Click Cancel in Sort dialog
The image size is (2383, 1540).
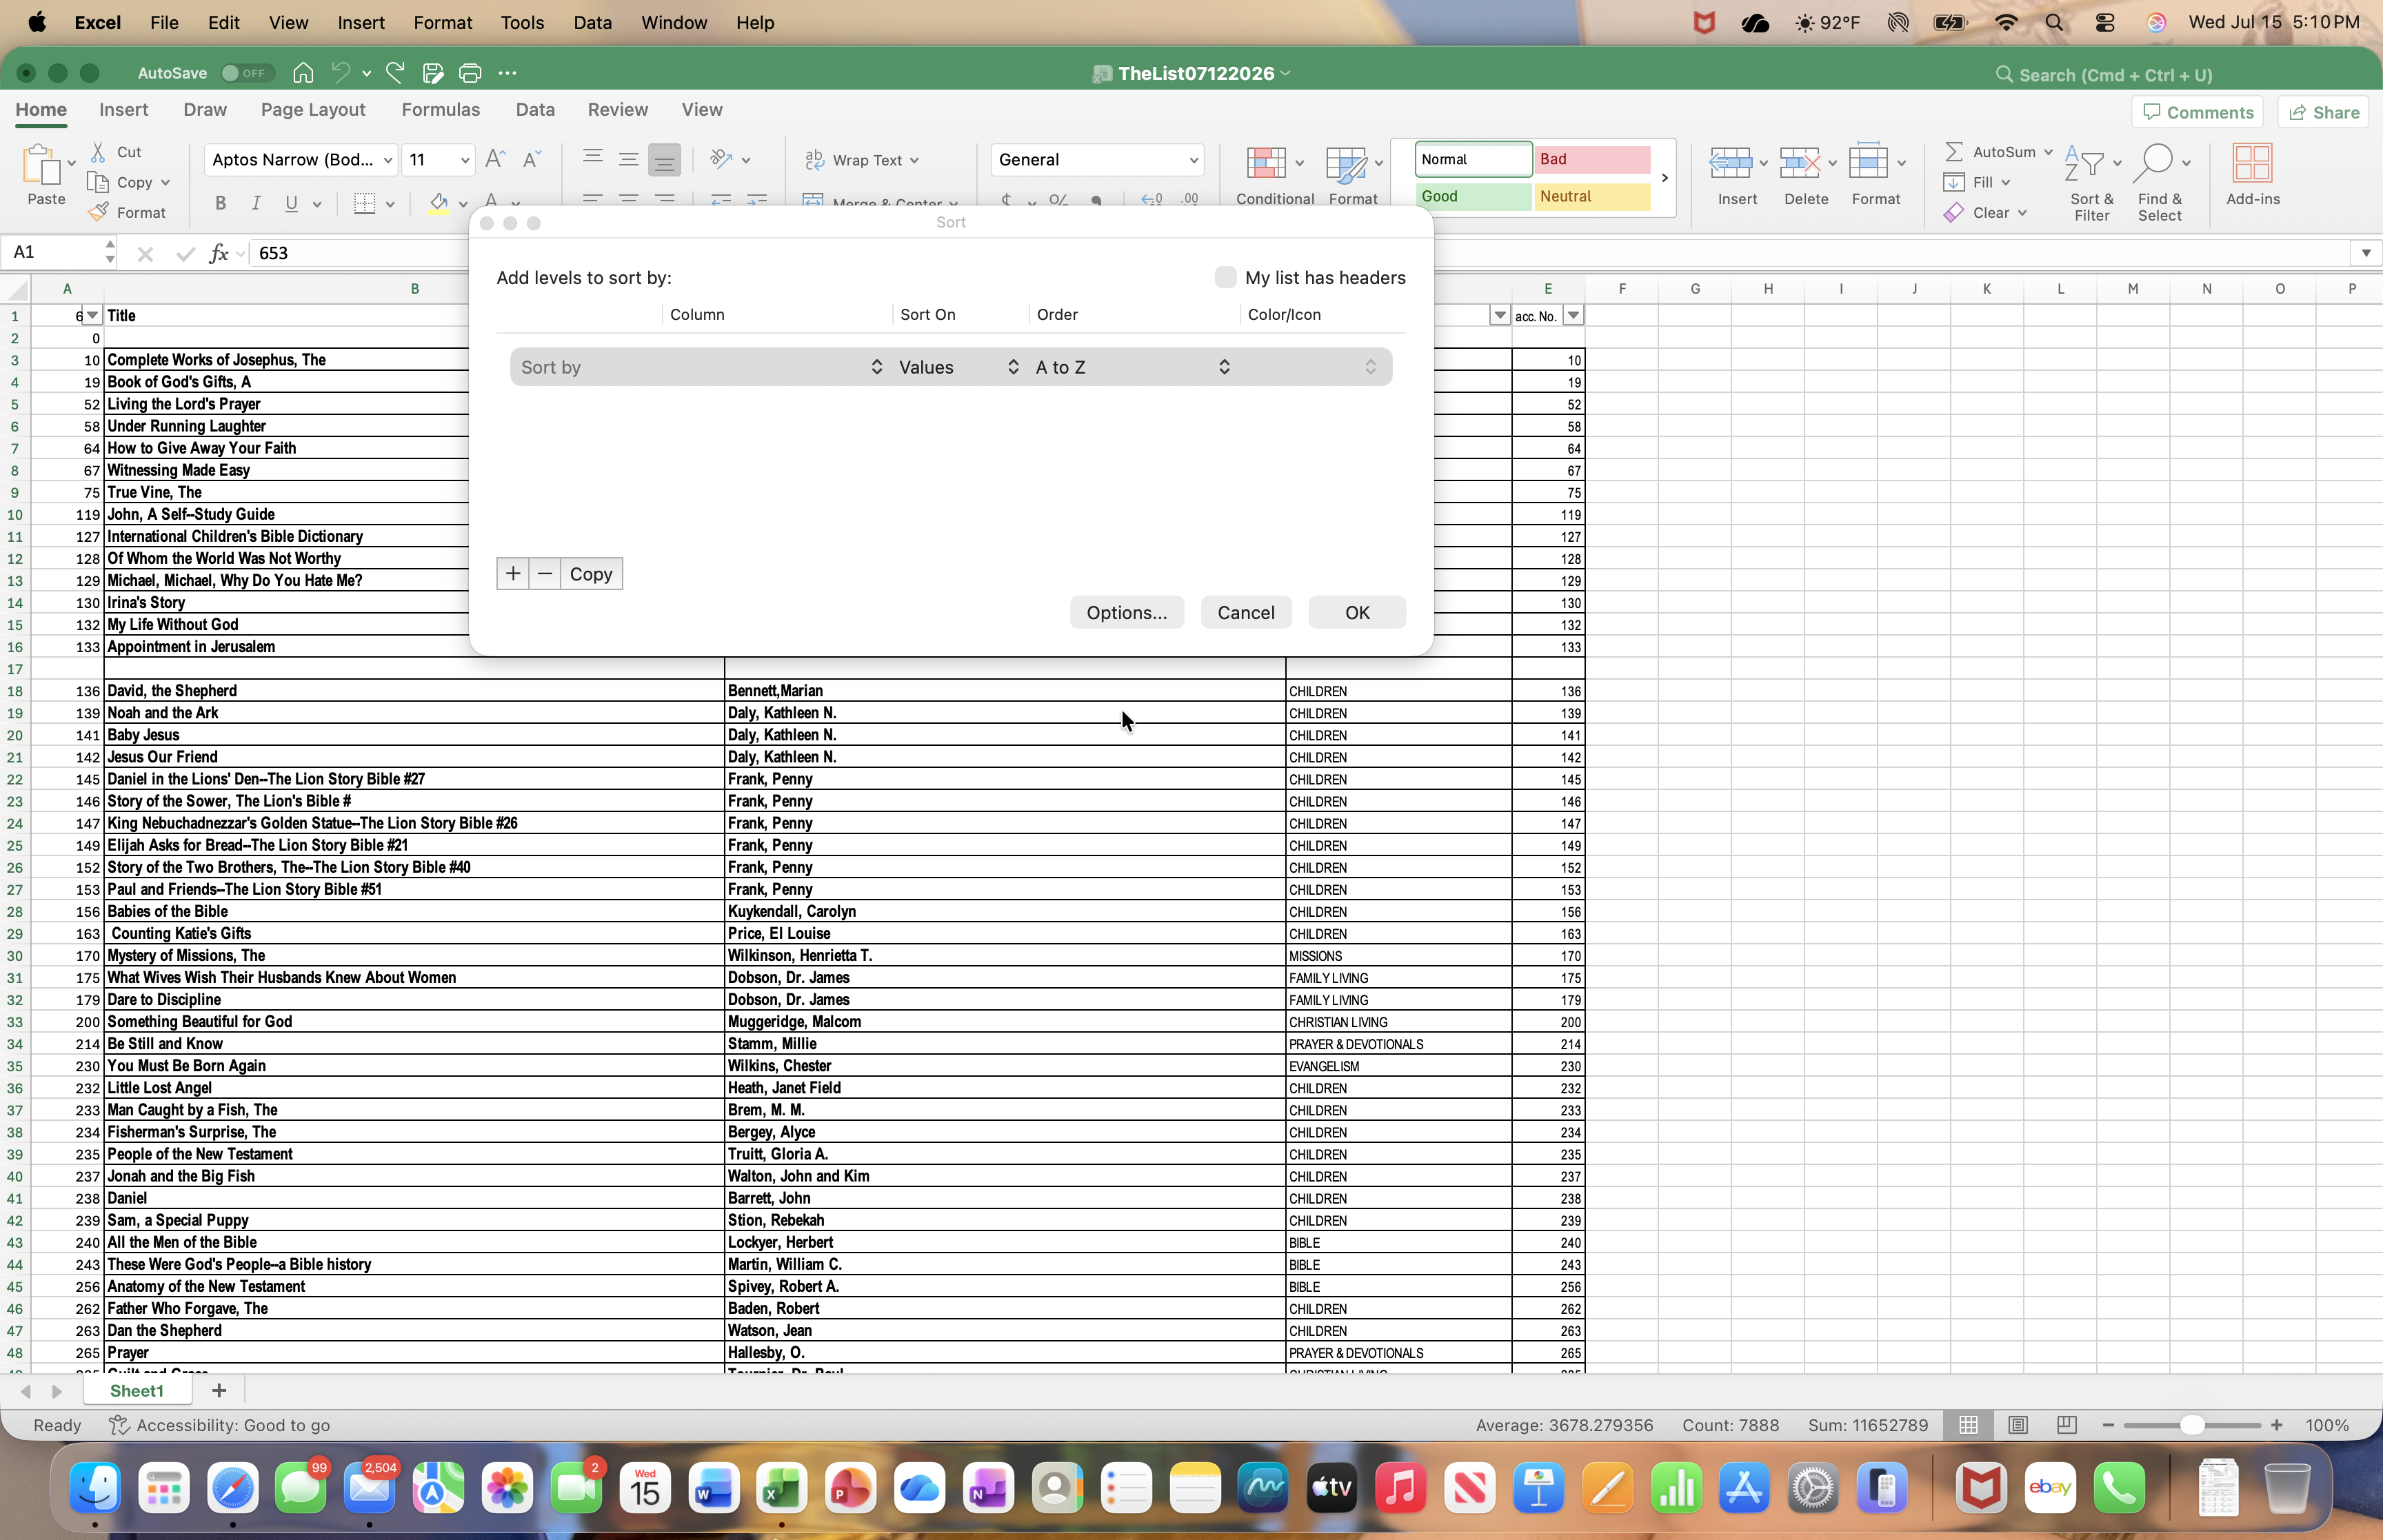[1245, 613]
